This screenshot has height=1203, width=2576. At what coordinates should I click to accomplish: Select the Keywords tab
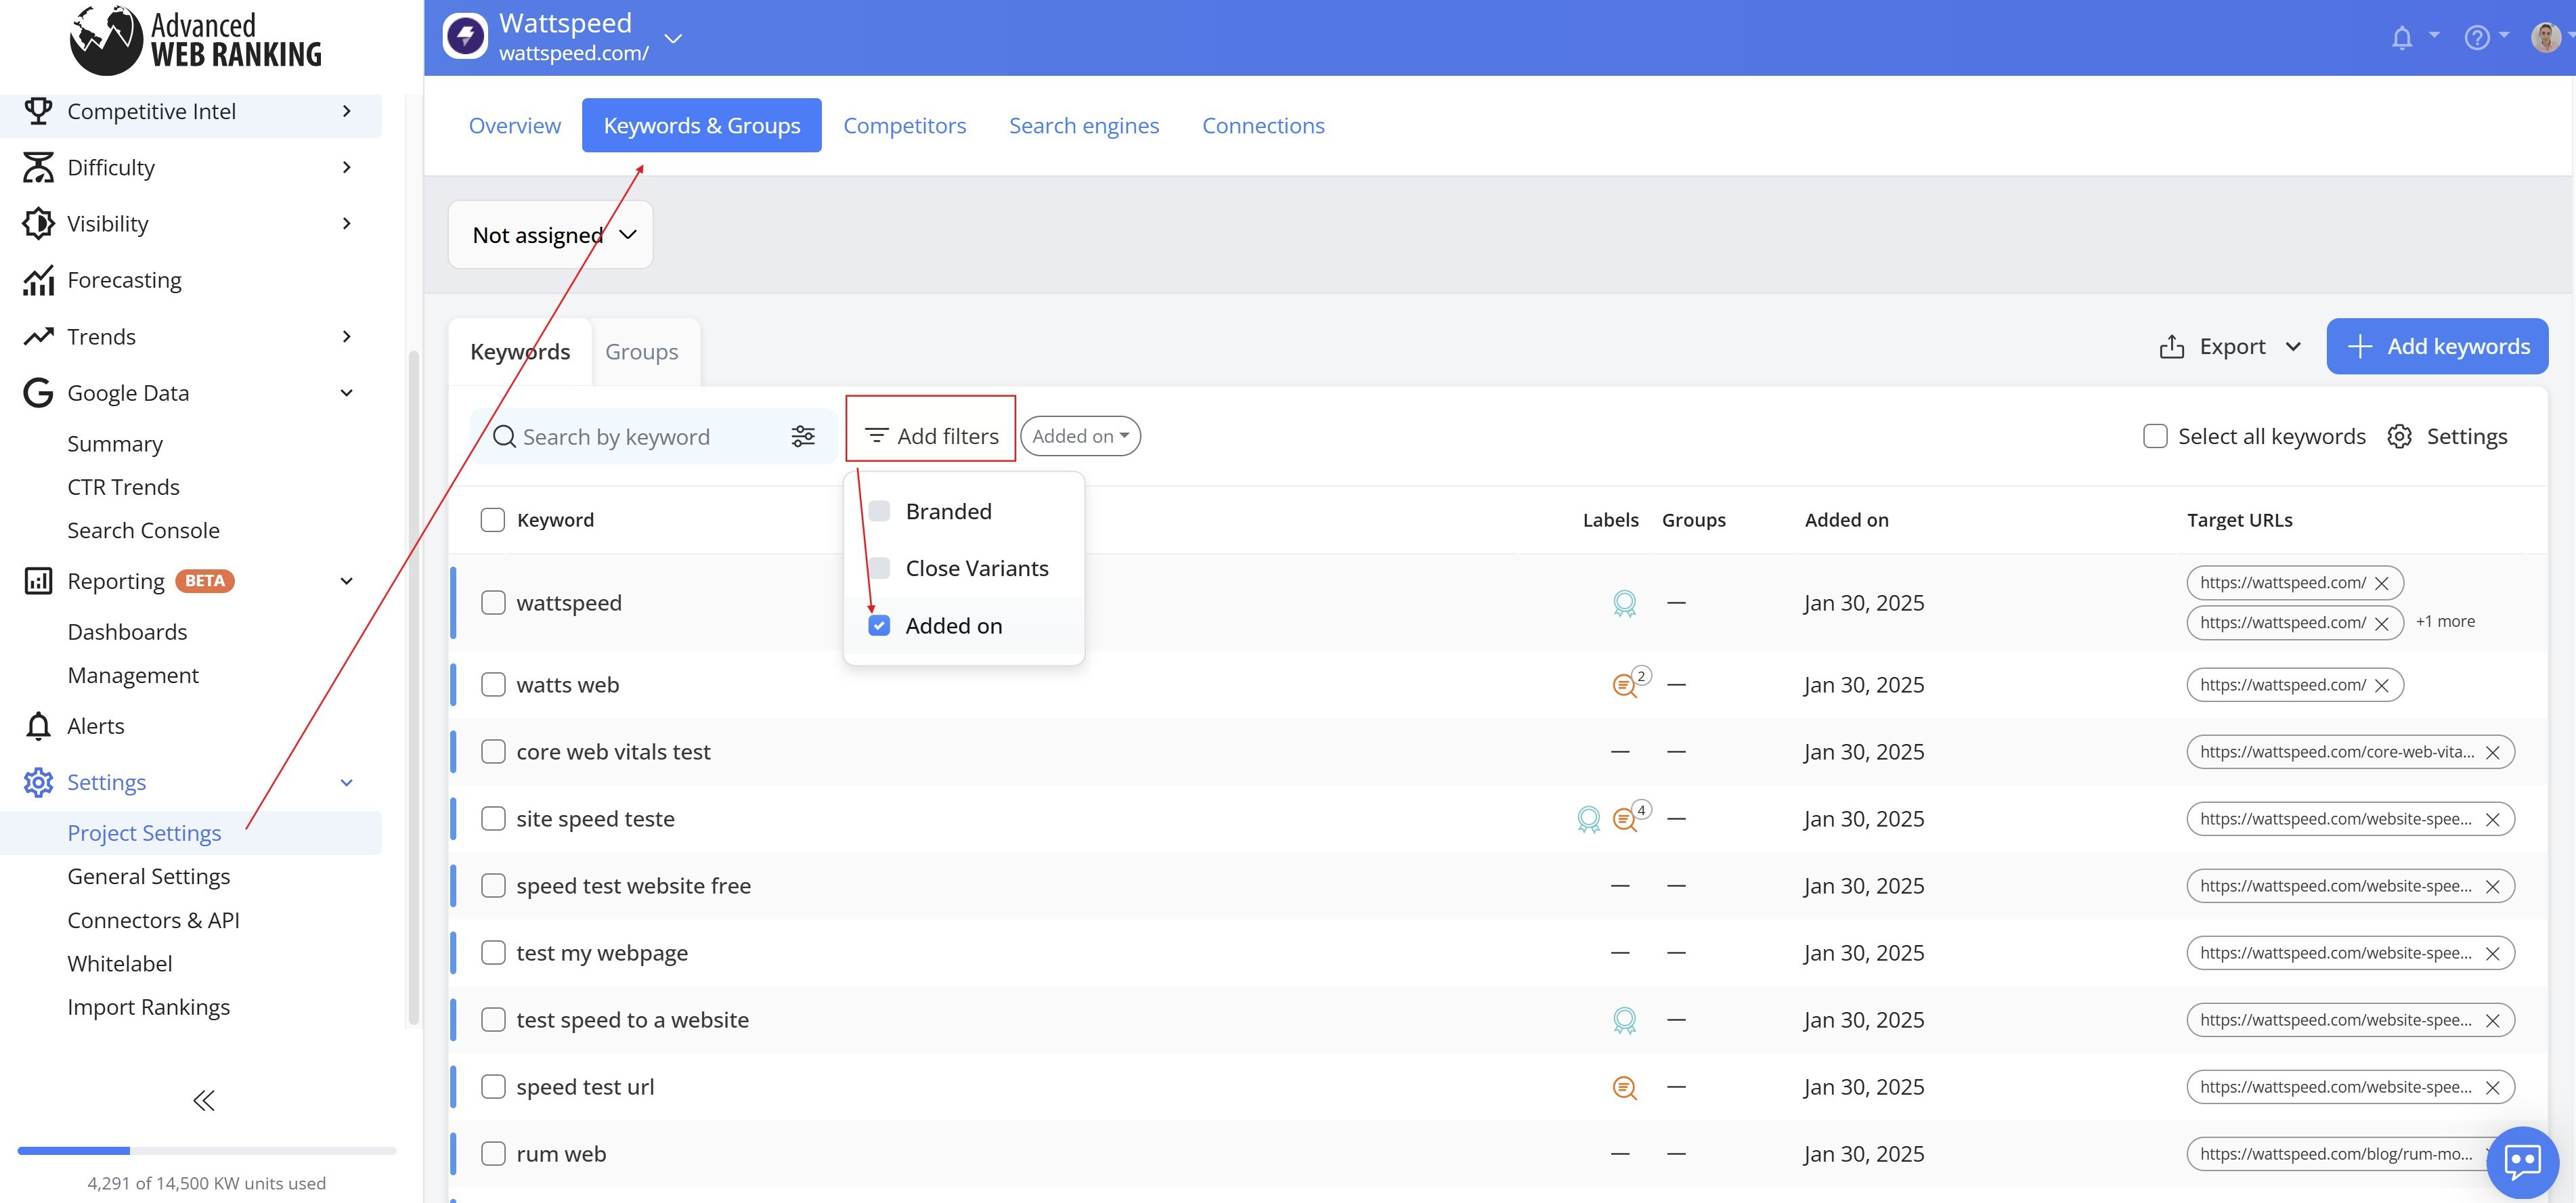click(x=520, y=352)
